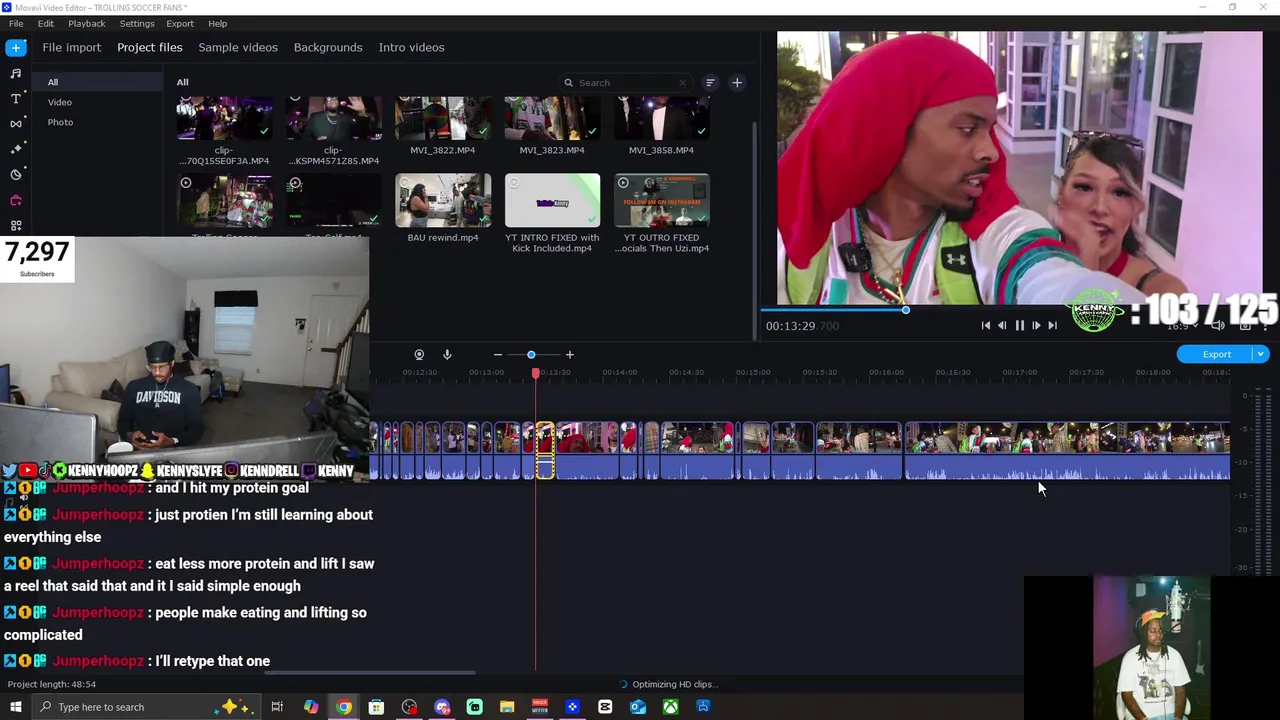Open Outlook from the taskbar
Viewport: 1280px width, 720px height.
tap(638, 707)
